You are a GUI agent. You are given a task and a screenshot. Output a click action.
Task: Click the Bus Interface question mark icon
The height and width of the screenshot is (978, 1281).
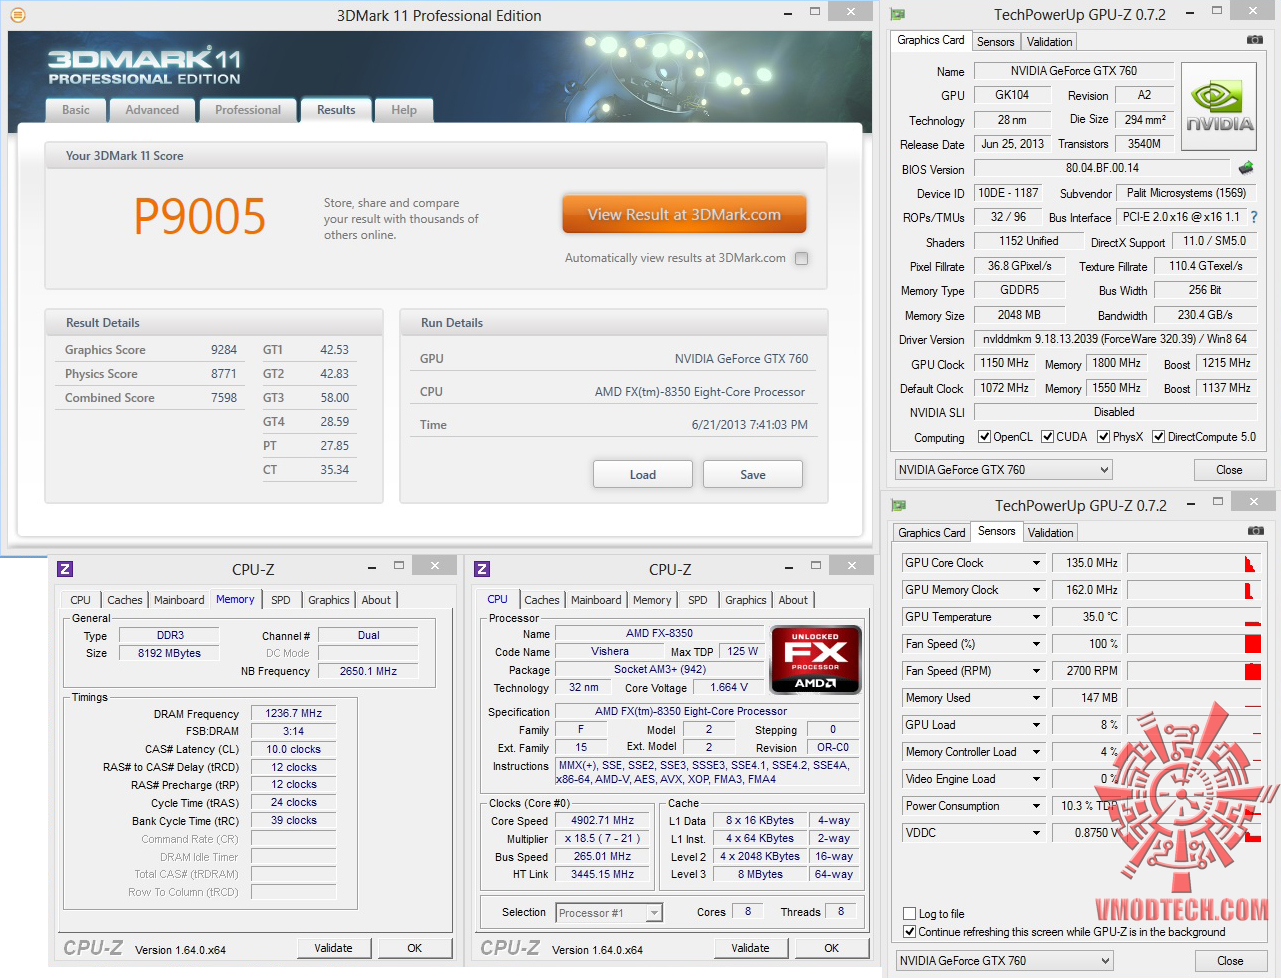click(x=1254, y=217)
